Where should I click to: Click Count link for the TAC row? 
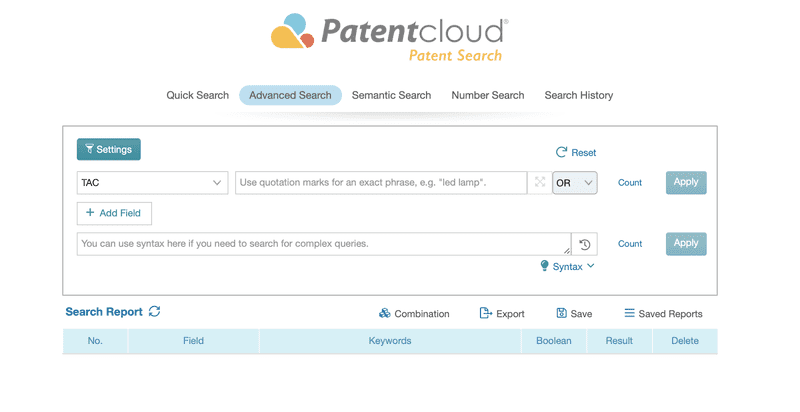[x=630, y=183]
